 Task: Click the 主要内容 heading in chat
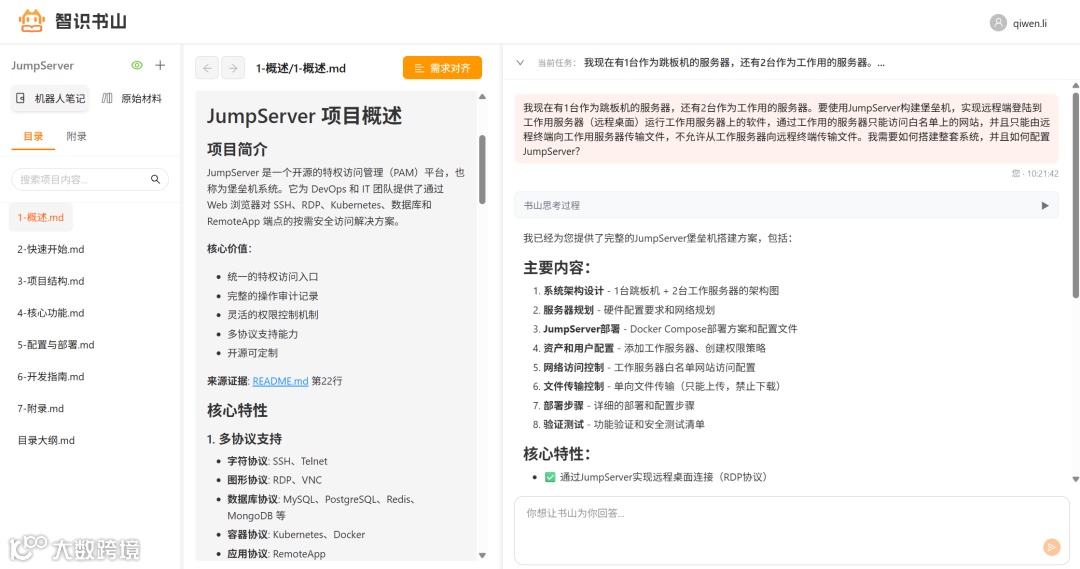click(557, 267)
